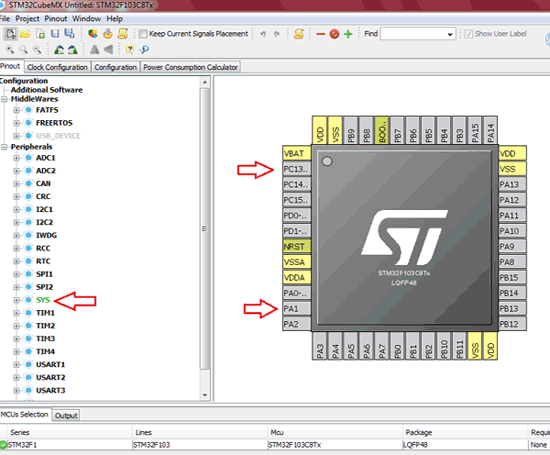Click the green plus icon
Screen dimensions: 550x455
(x=348, y=34)
